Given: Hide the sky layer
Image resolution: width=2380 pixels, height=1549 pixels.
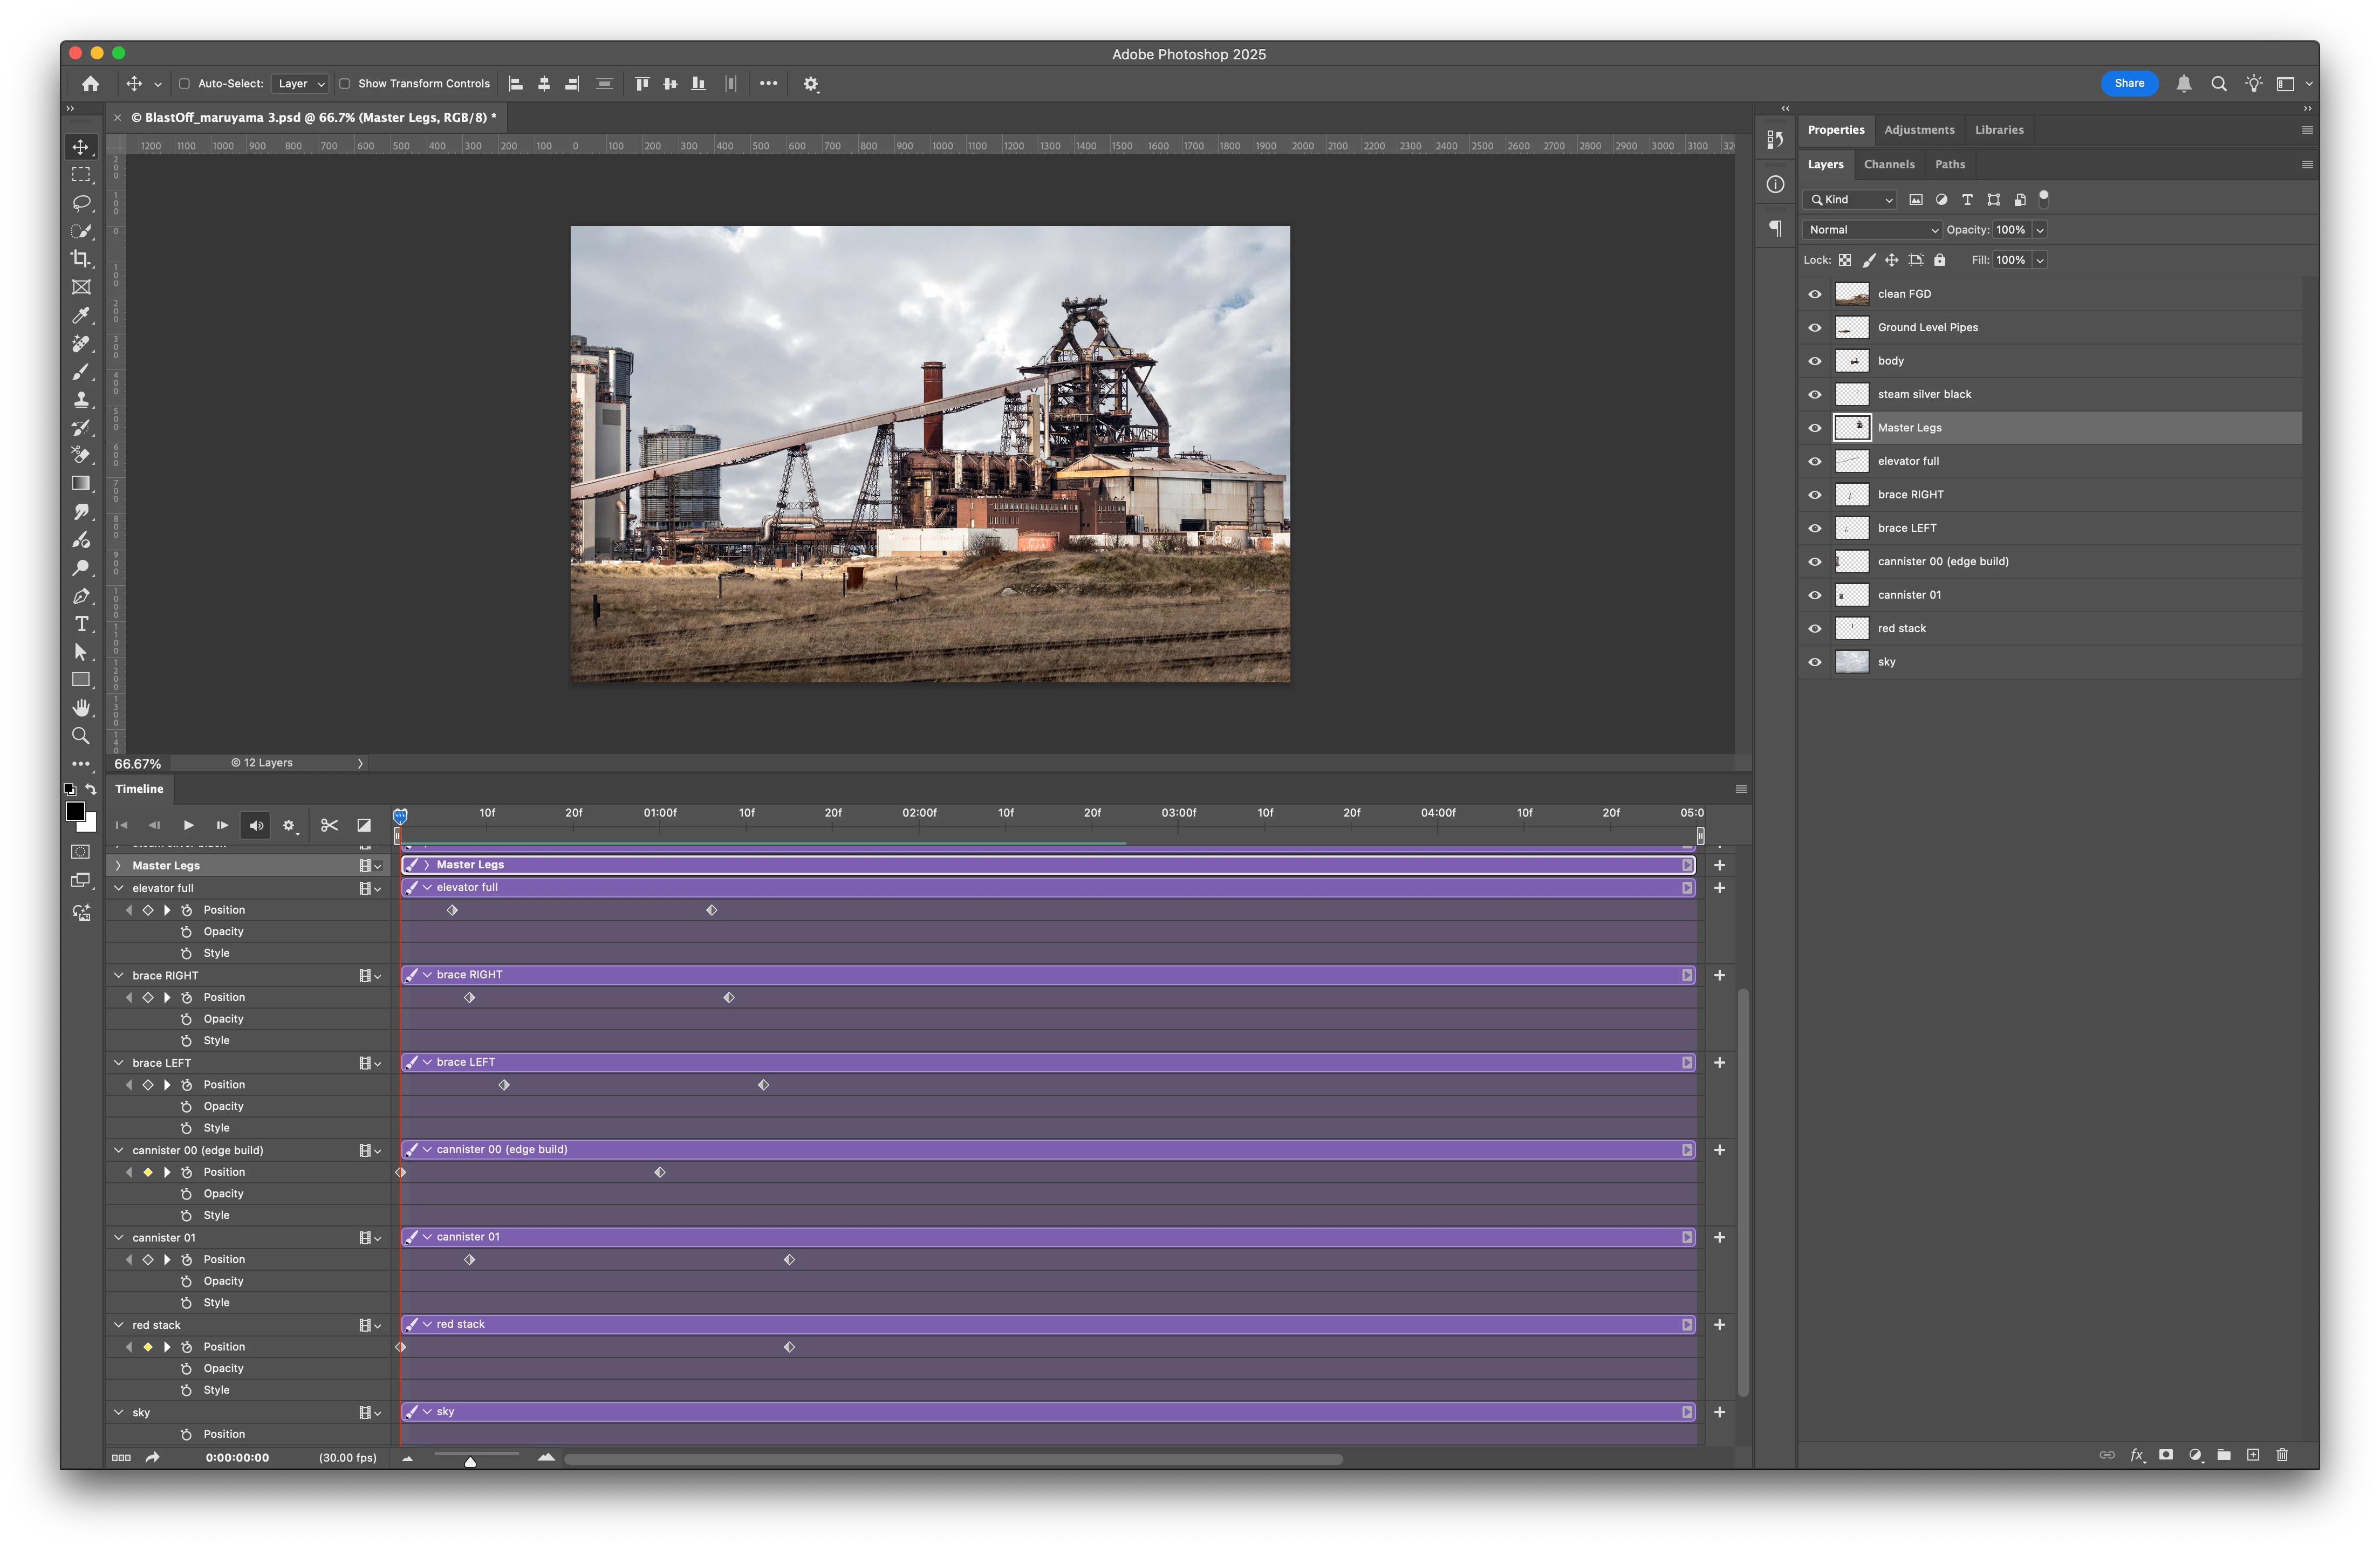Looking at the screenshot, I should [x=1815, y=662].
